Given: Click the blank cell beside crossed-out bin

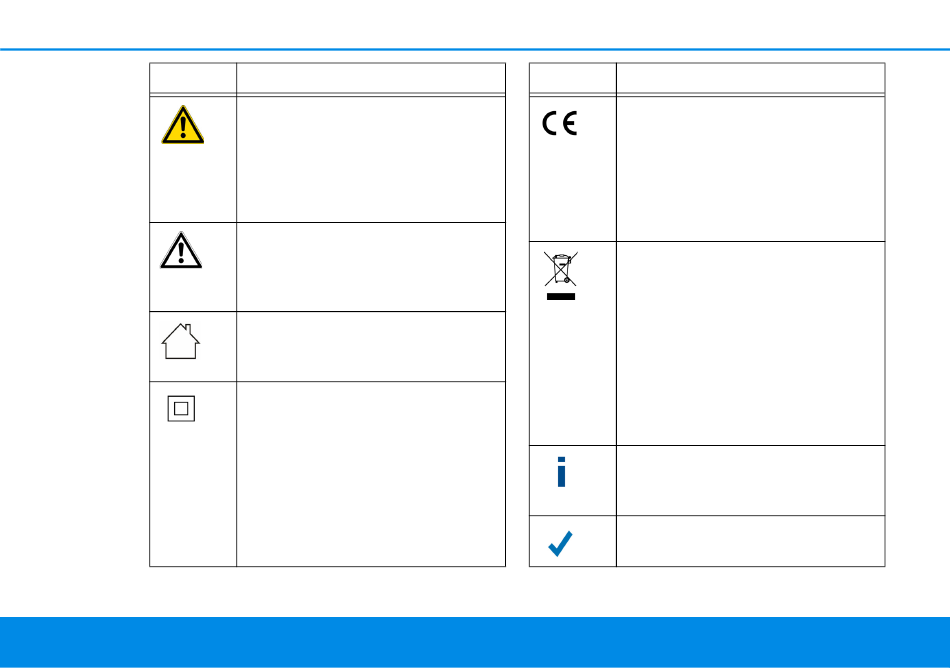Looking at the screenshot, I should tap(751, 343).
